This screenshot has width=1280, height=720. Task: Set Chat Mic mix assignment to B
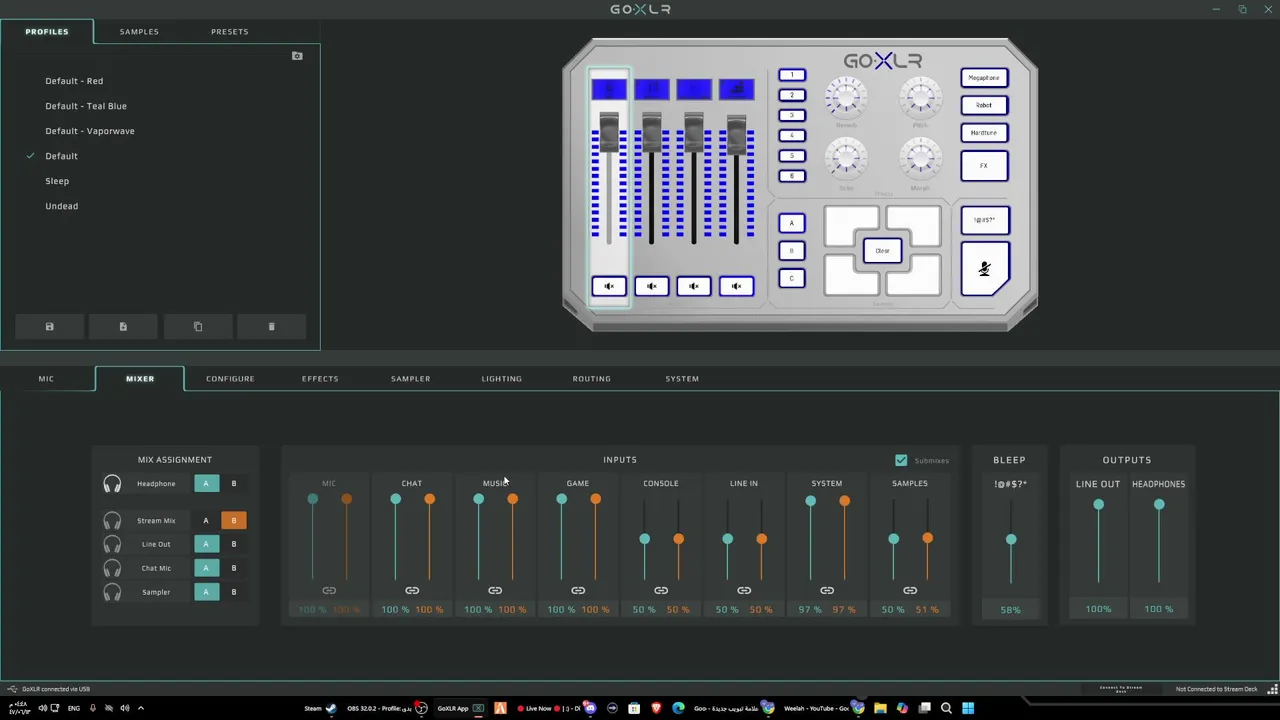point(234,568)
